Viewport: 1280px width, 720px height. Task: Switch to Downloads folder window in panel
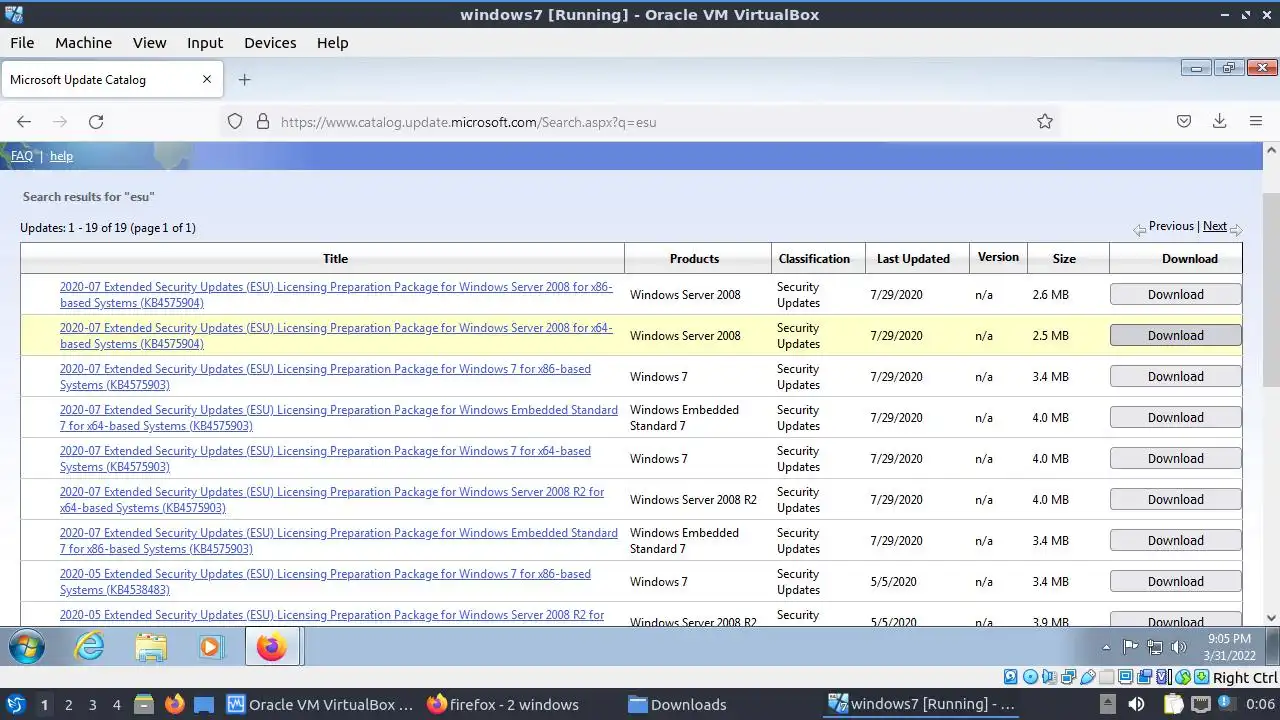pos(677,704)
